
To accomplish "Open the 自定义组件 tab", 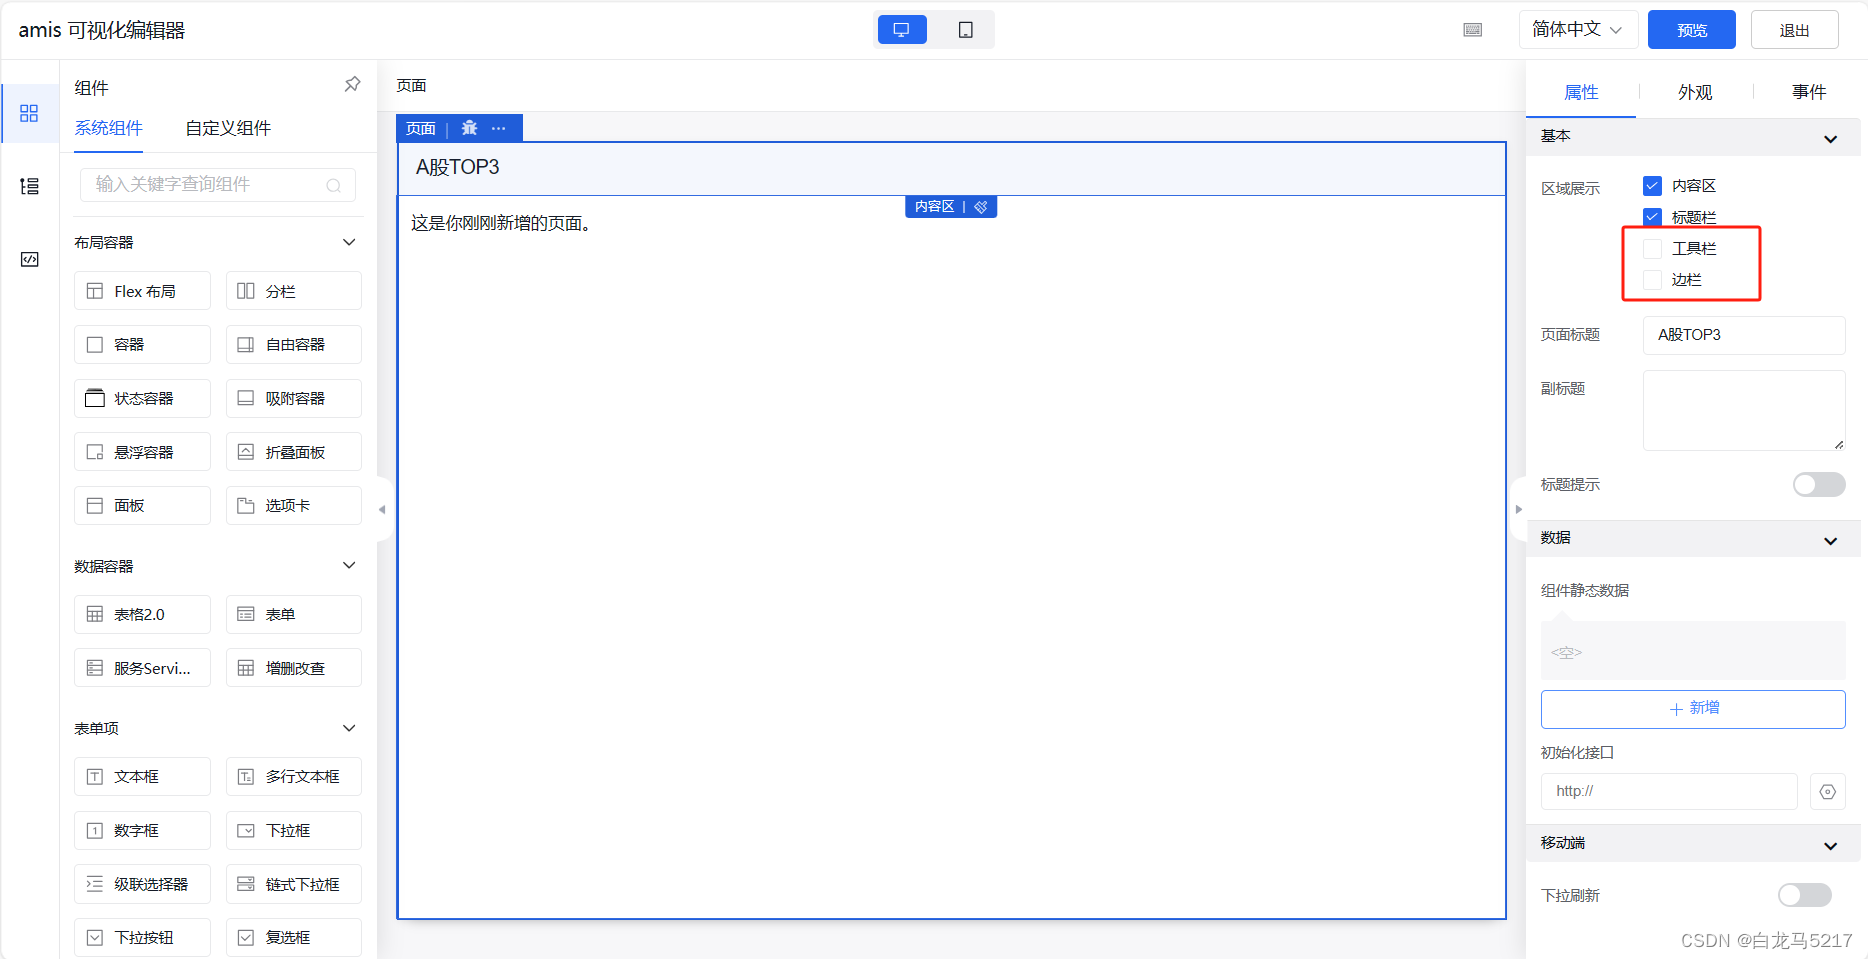I will click(226, 128).
